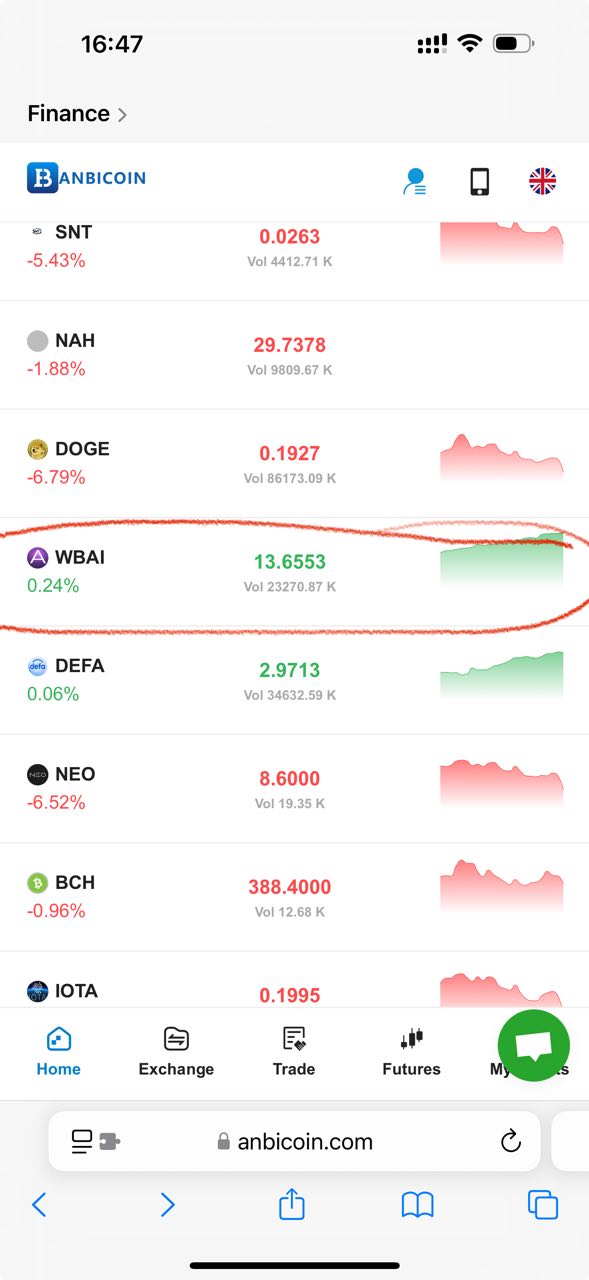Switch to the Trade tab
This screenshot has width=589, height=1280.
[x=294, y=1052]
